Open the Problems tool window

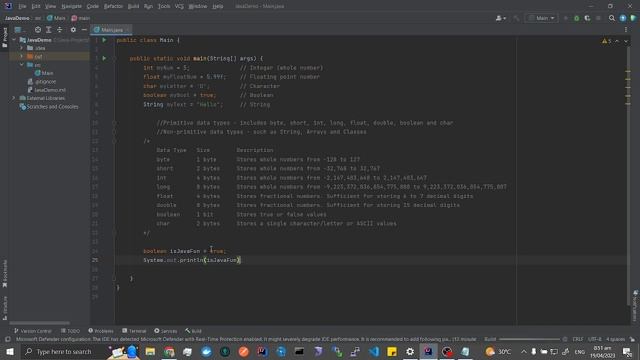tap(101, 331)
